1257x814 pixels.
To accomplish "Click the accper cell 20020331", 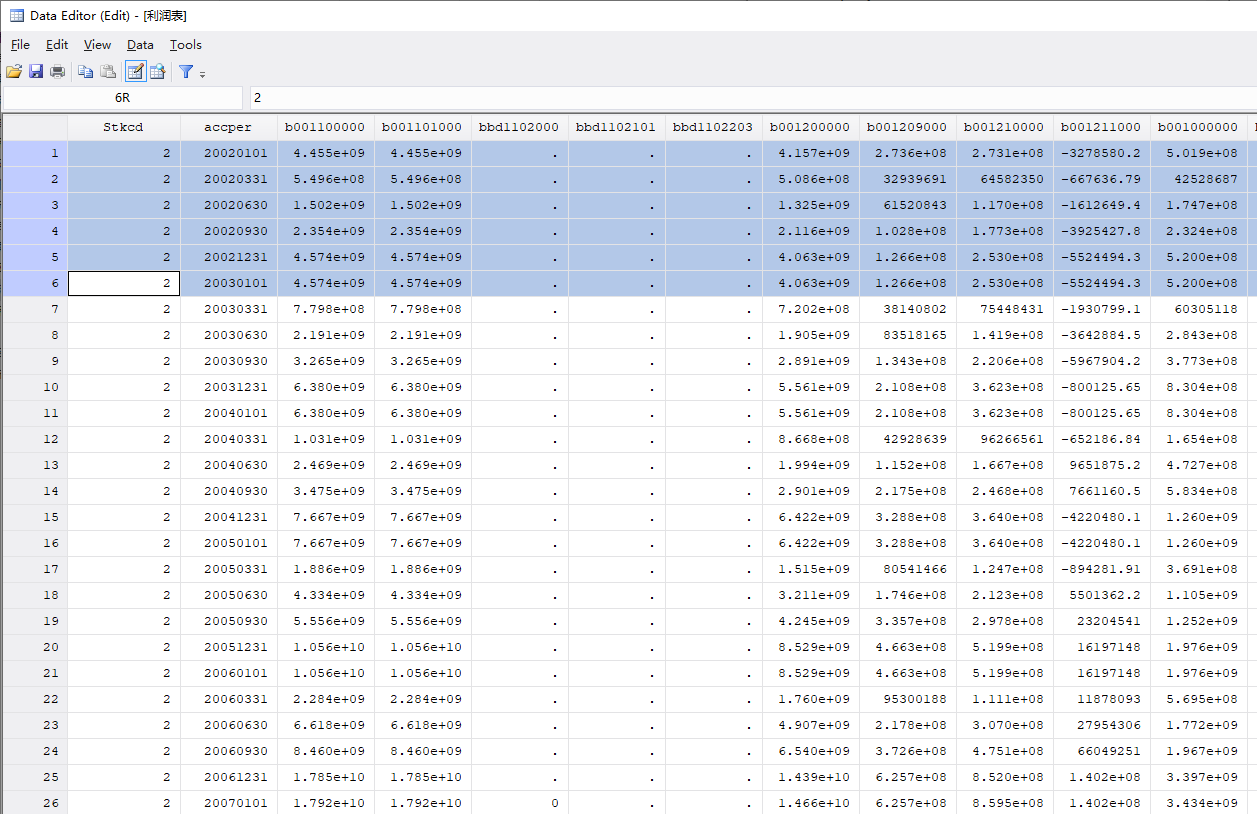I will point(228,179).
